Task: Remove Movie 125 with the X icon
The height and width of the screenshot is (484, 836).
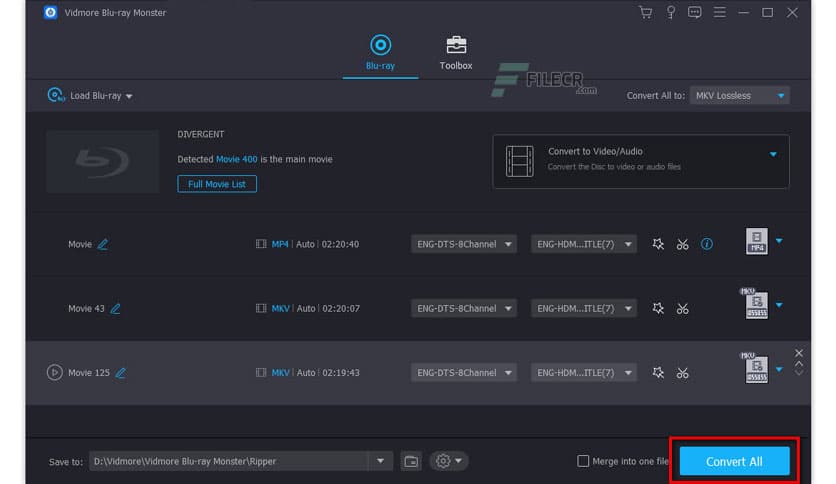Action: [x=799, y=353]
